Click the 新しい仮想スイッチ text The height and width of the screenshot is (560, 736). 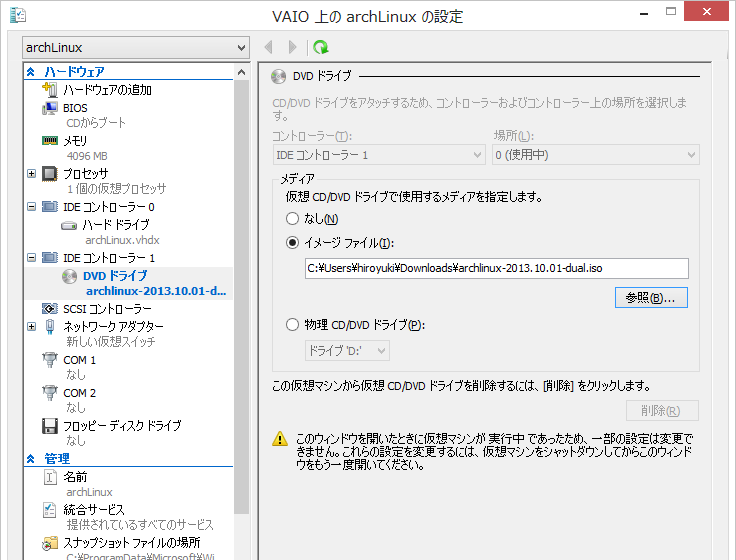(110, 342)
